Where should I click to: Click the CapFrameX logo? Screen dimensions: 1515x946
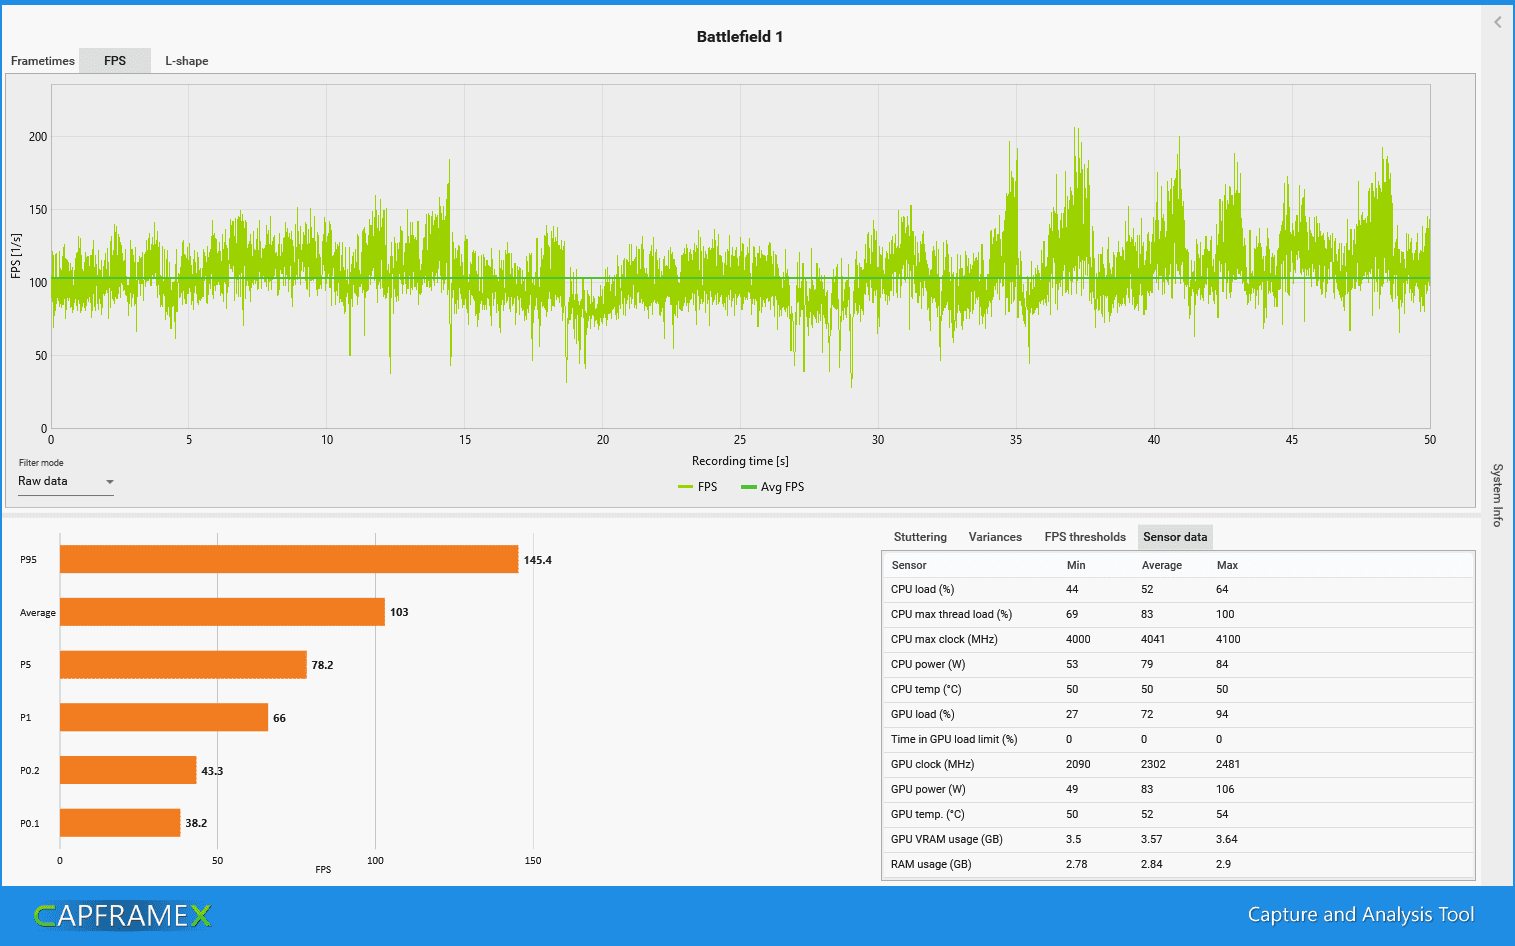pyautogui.click(x=122, y=915)
